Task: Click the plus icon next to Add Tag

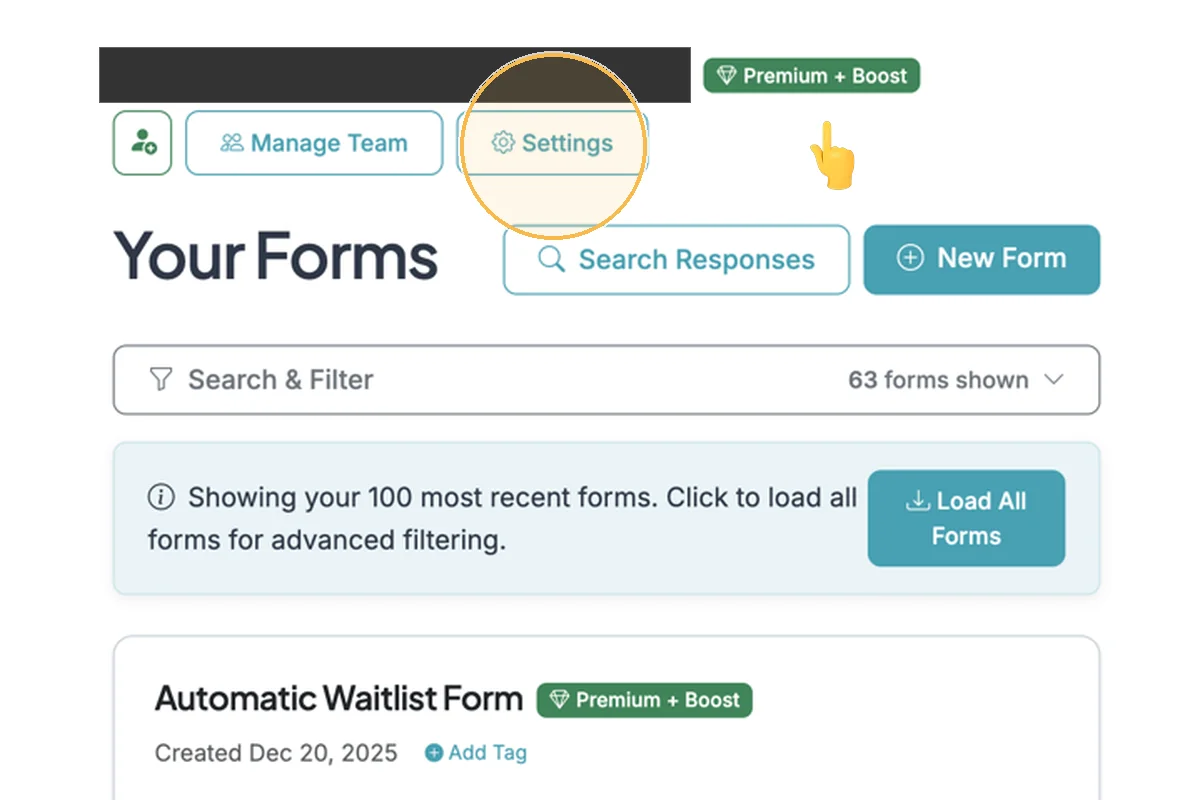Action: click(434, 753)
